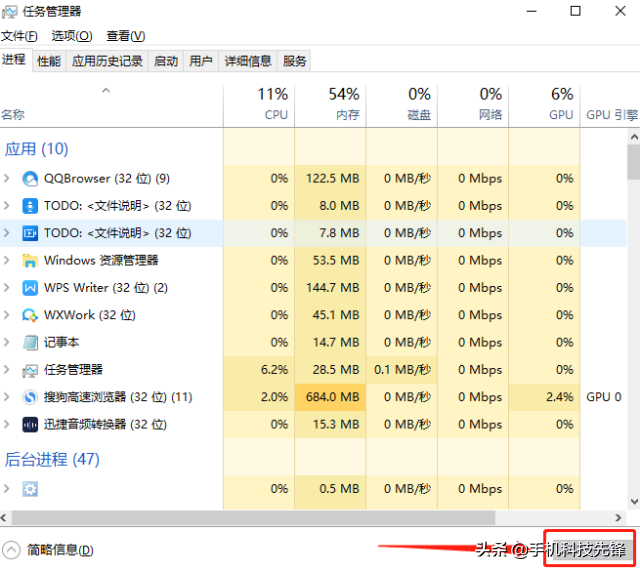Expand the WPS Writer process group

click(7, 288)
